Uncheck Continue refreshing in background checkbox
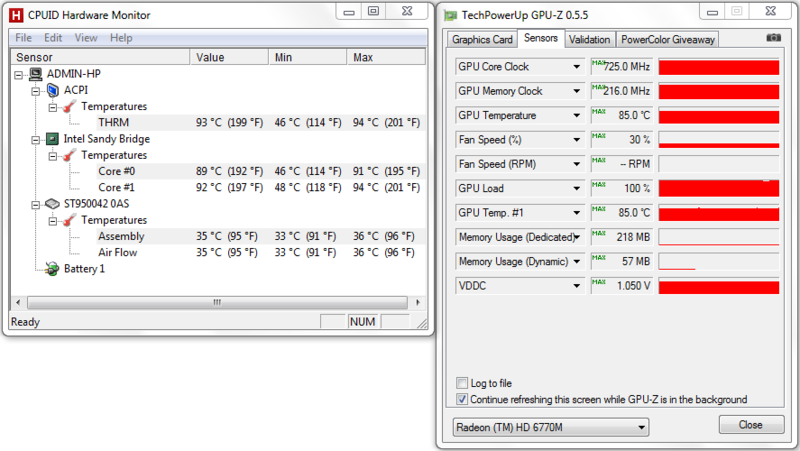Screen dimensions: 800x451 462,399
